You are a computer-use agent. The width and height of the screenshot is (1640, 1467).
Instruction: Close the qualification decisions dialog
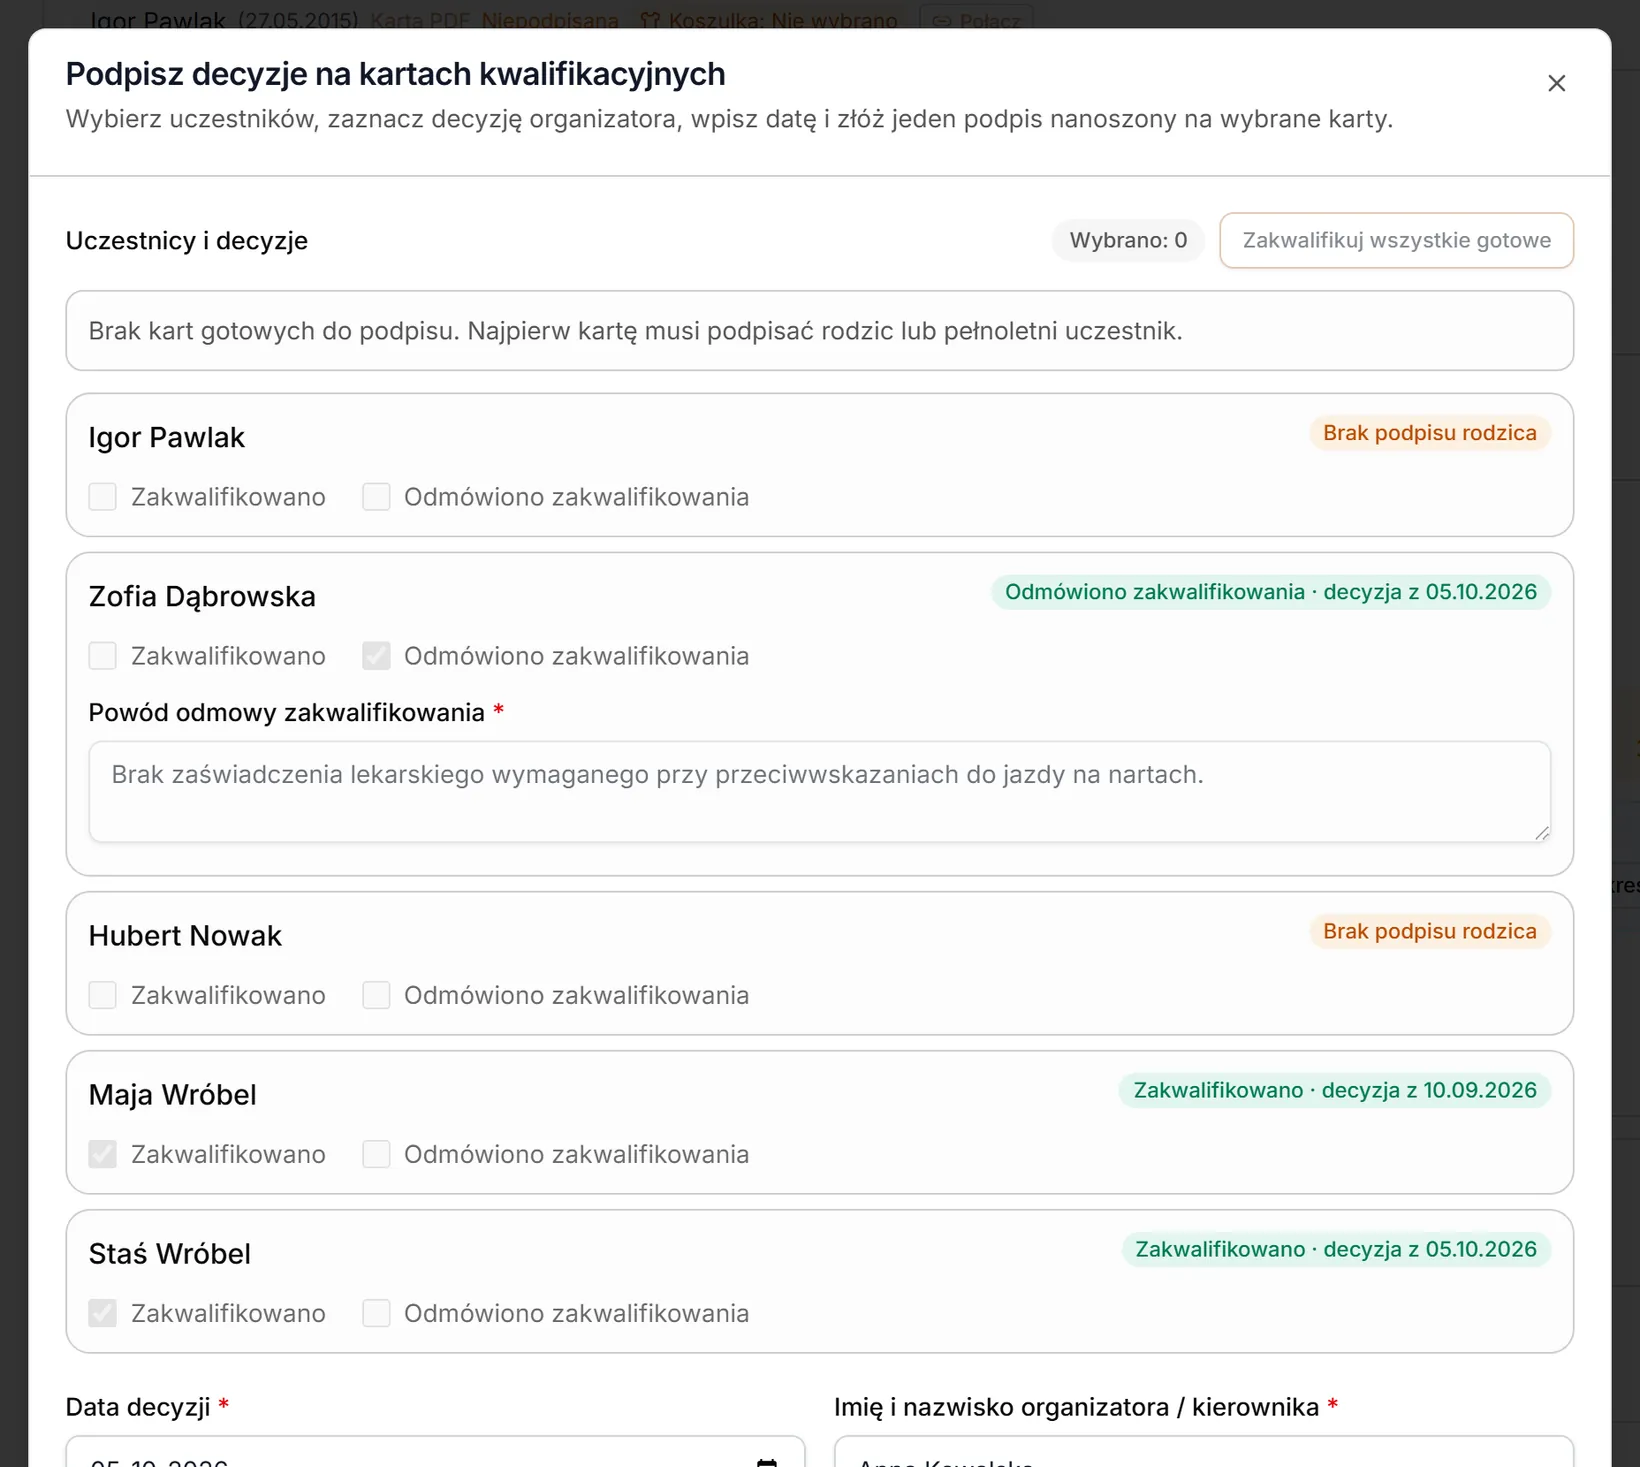click(1556, 83)
